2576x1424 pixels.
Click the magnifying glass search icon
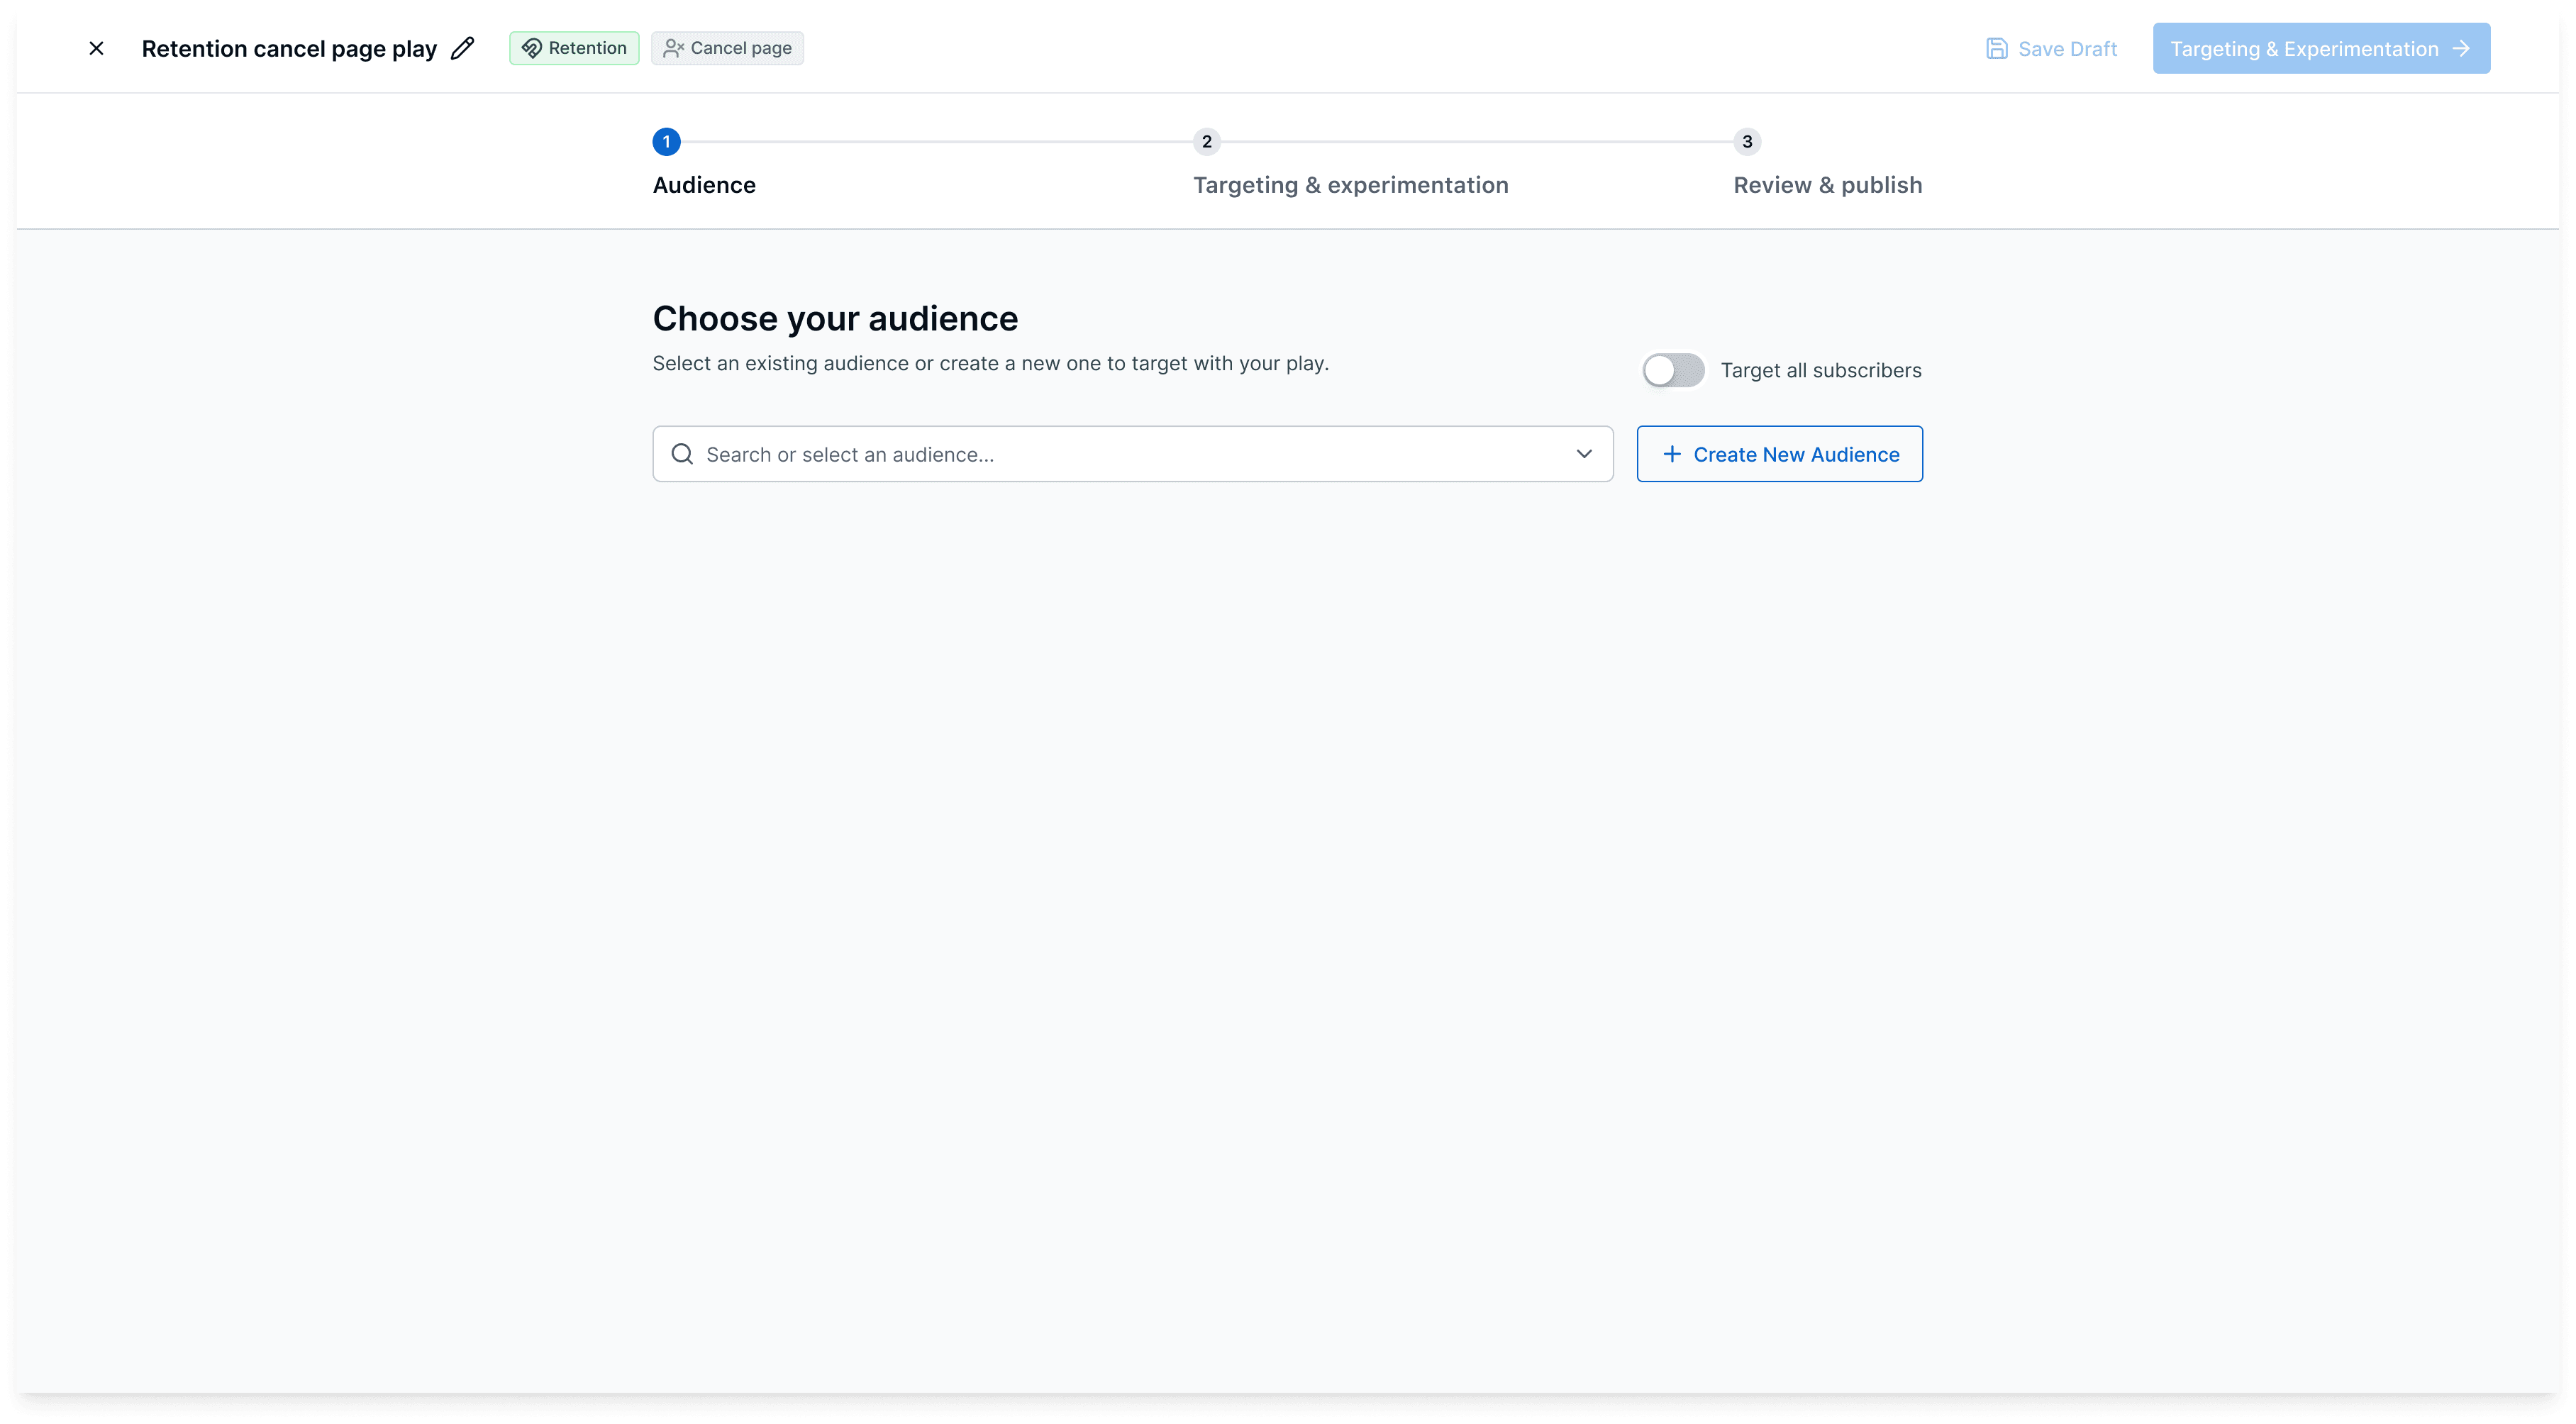click(x=682, y=454)
